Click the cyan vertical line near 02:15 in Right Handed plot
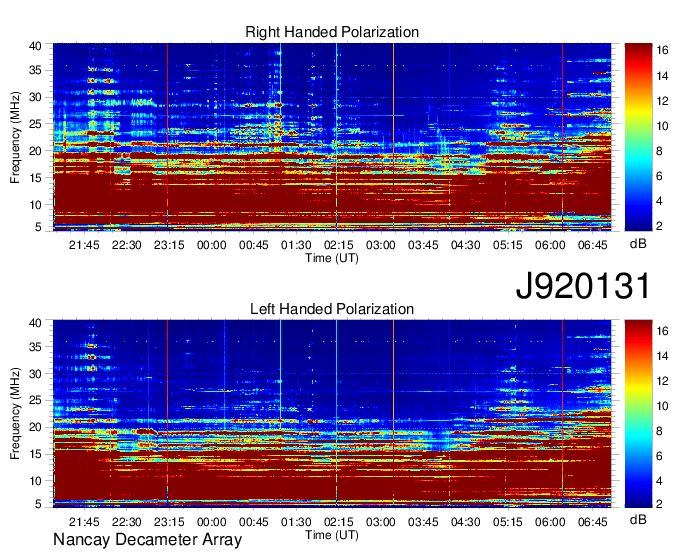680x552 pixels. 336,137
